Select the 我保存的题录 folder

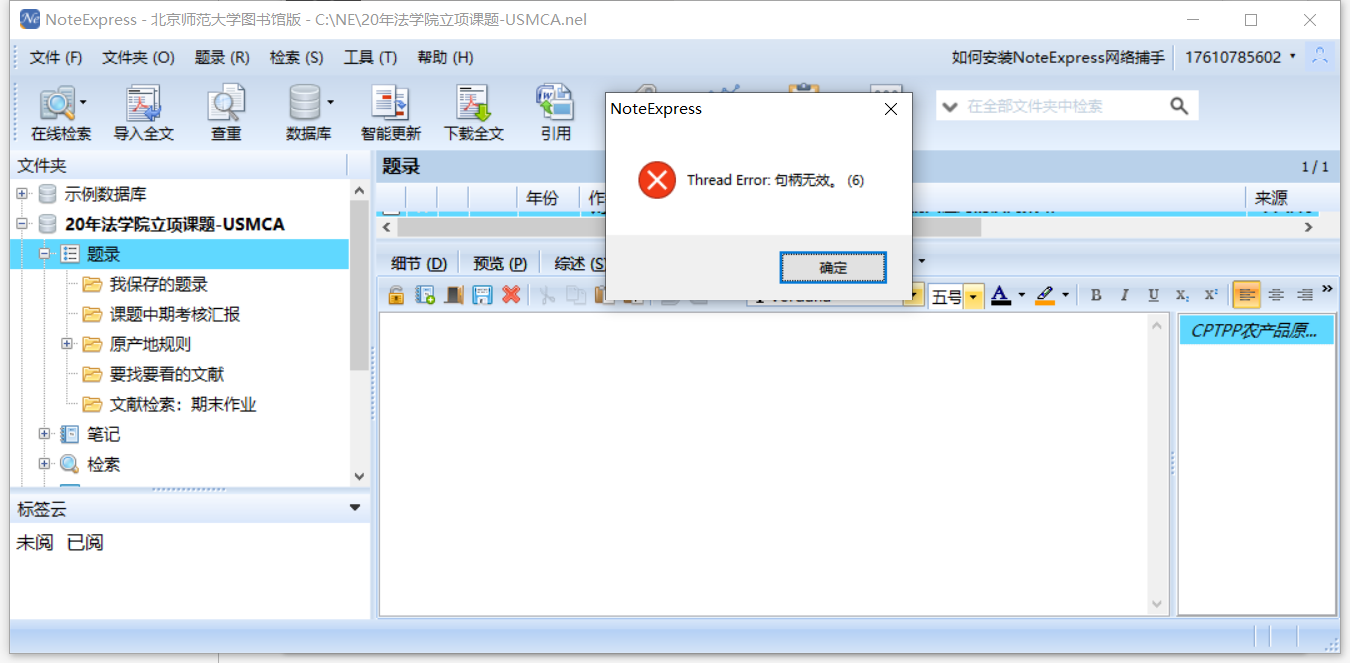pyautogui.click(x=158, y=284)
